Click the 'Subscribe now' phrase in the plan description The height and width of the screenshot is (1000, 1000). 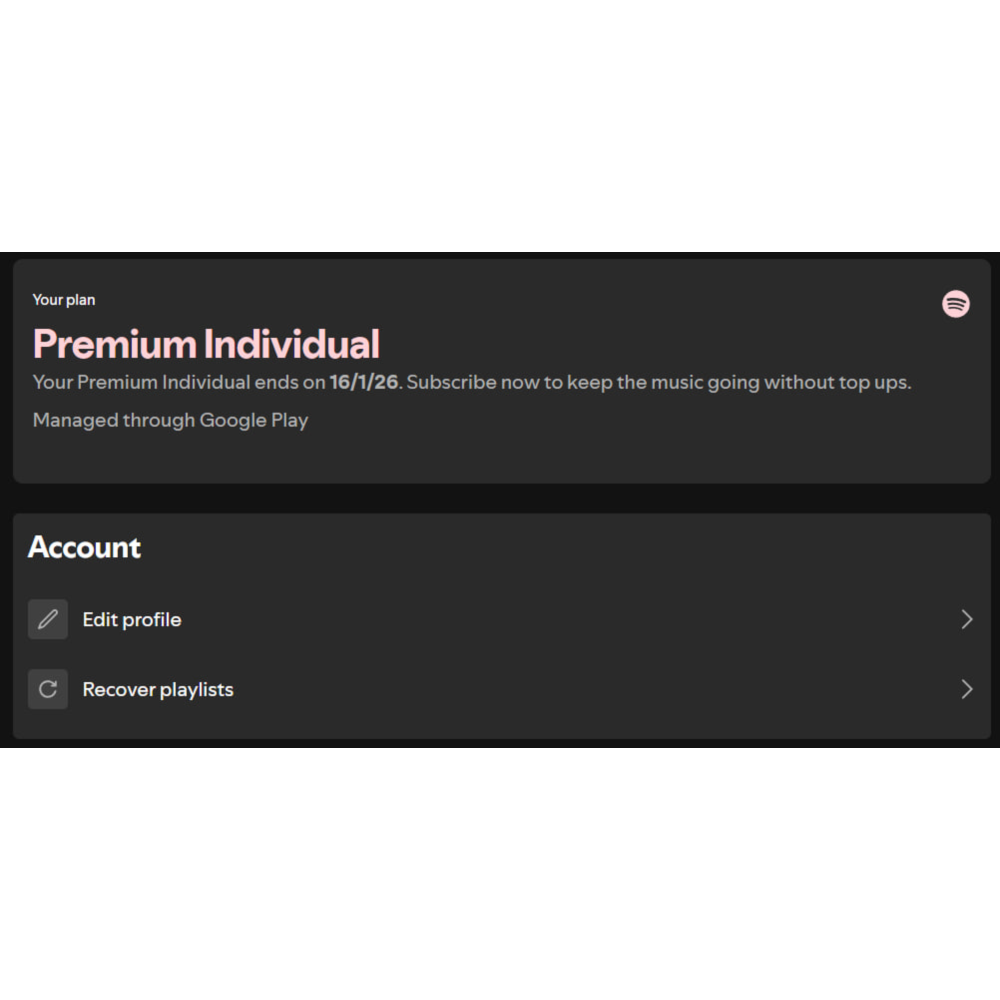[x=452, y=382]
